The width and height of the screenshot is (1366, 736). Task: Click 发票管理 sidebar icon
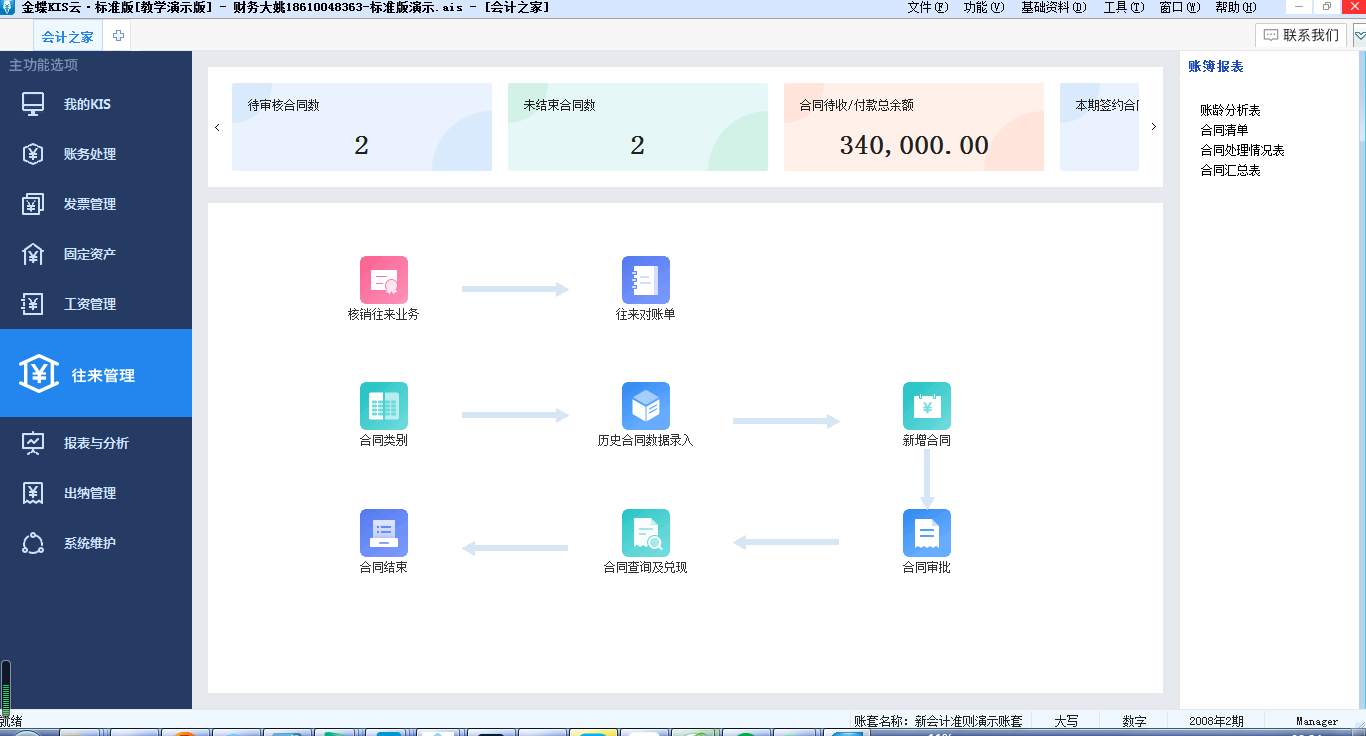(33, 204)
